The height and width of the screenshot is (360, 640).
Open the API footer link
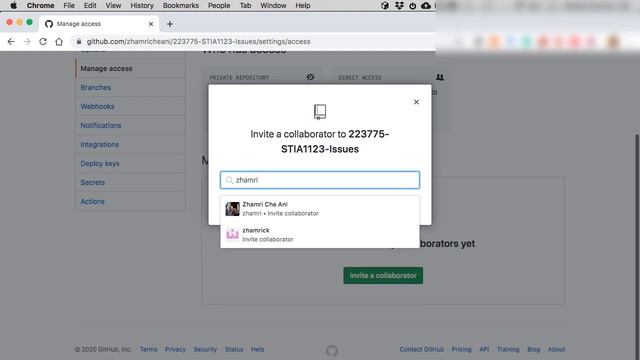point(484,349)
